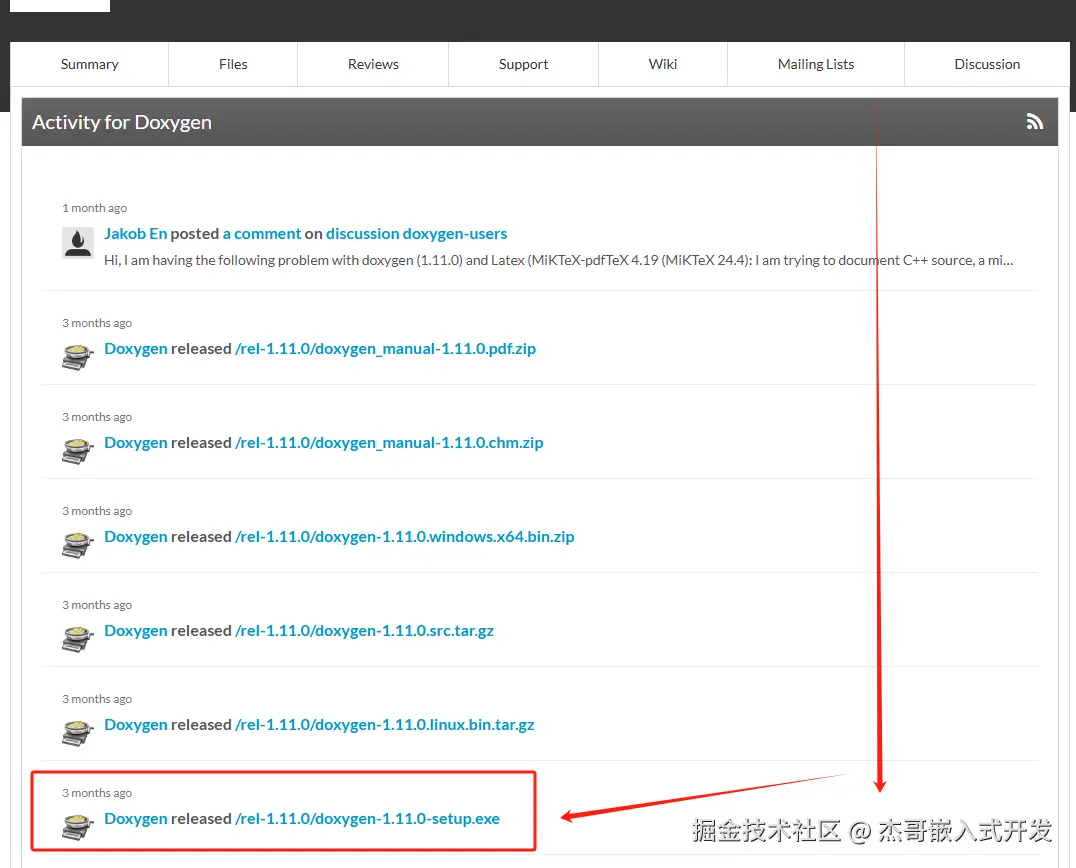The image size is (1076, 868).
Task: Click '3 months ago' above src.tar.gz release
Action: [97, 605]
